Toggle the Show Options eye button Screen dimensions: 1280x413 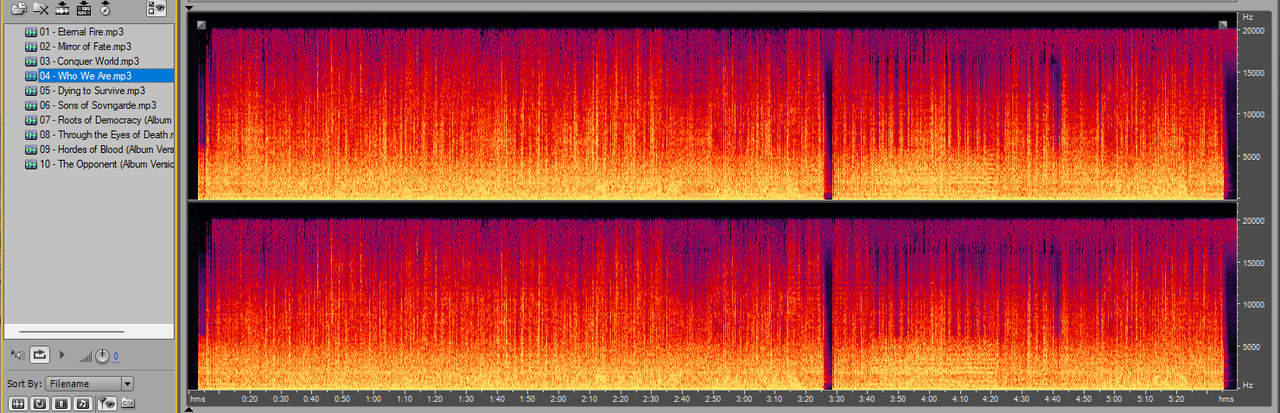156,9
